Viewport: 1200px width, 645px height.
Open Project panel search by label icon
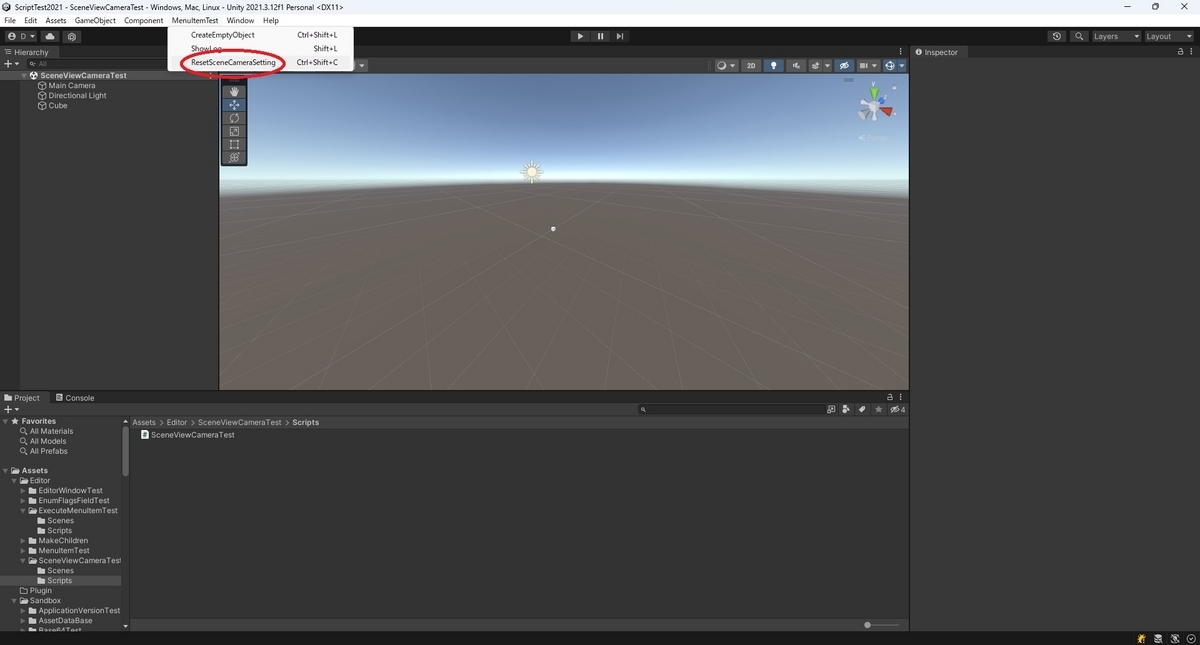[x=862, y=409]
